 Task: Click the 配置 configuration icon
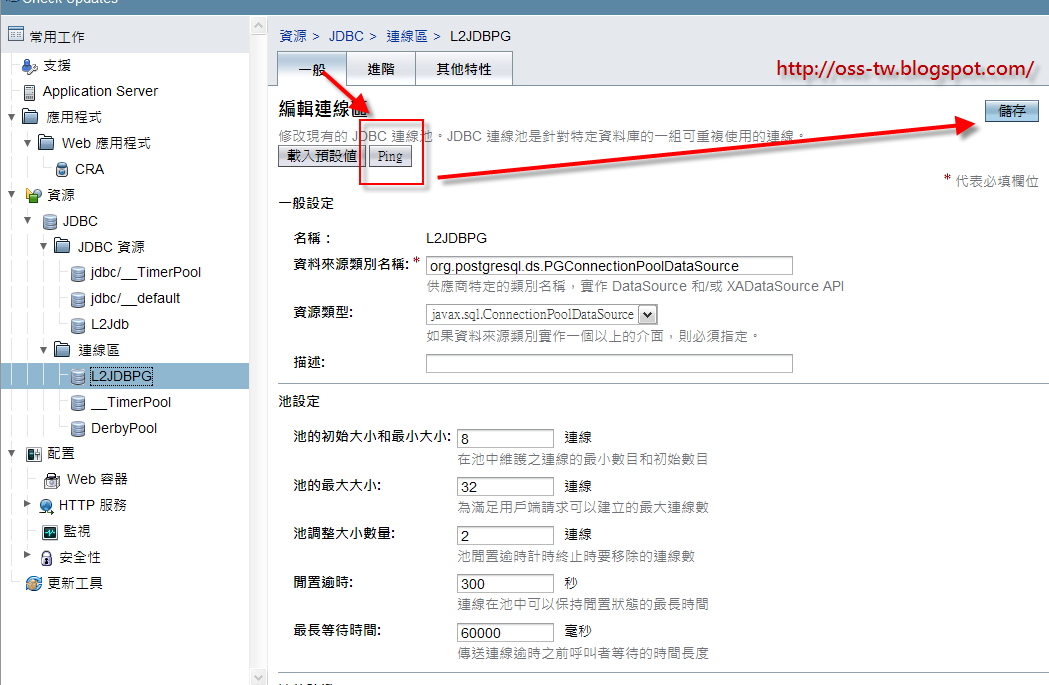pyautogui.click(x=33, y=454)
